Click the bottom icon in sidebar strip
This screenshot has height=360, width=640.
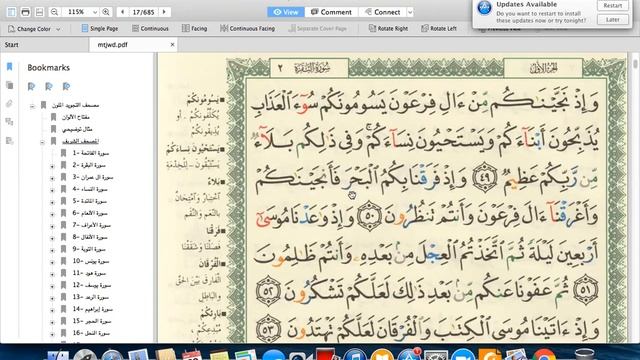tap(9, 140)
